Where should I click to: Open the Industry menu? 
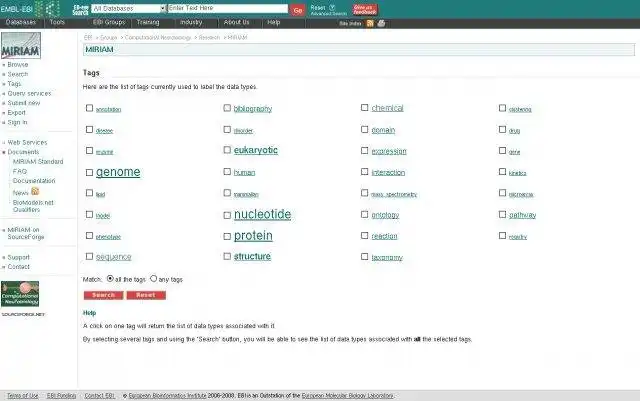(x=191, y=22)
